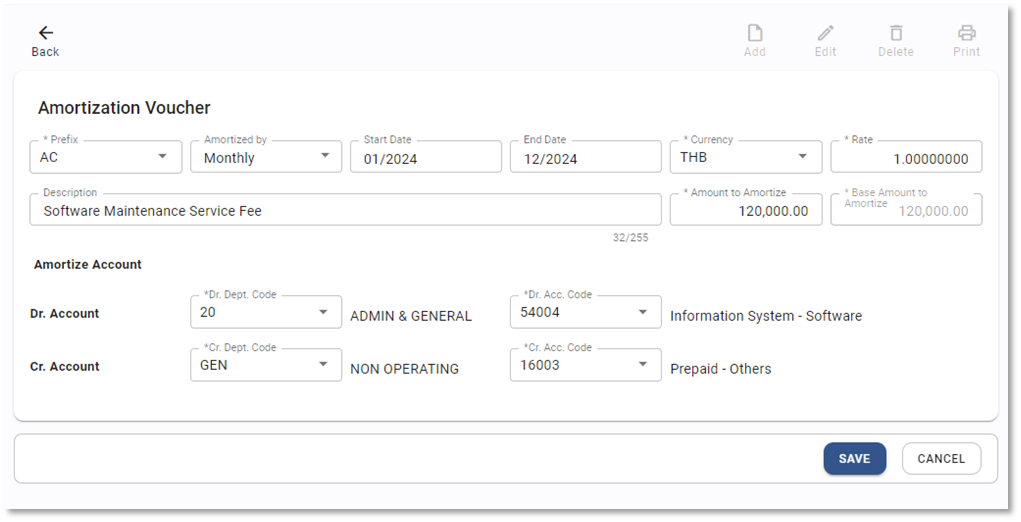The height and width of the screenshot is (522, 1021).
Task: Expand the Cr. Dept. Code dropdown
Action: pyautogui.click(x=323, y=365)
